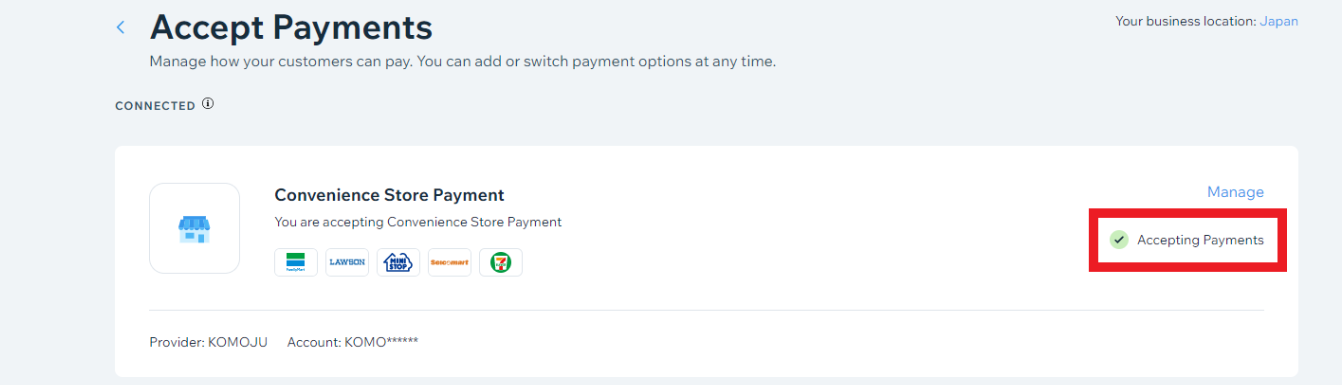Select the 7-Eleven logo badge
The width and height of the screenshot is (1342, 385).
point(501,262)
